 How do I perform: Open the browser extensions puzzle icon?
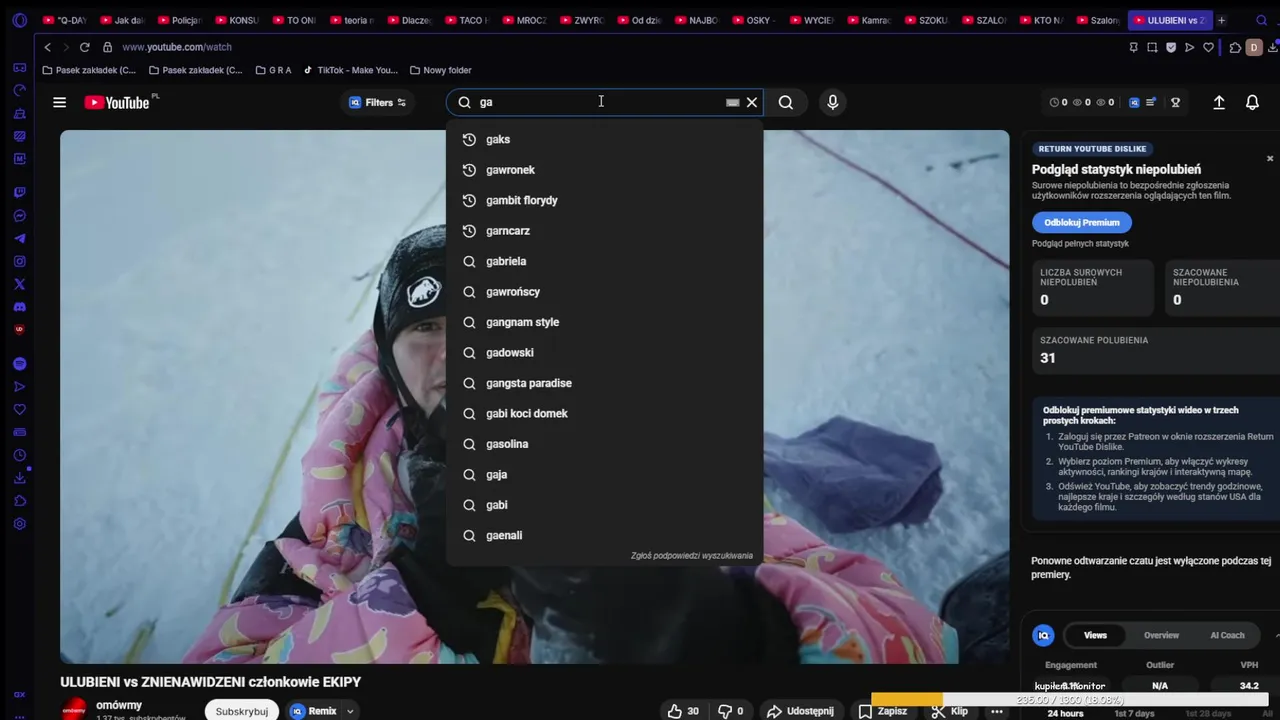coord(1235,47)
